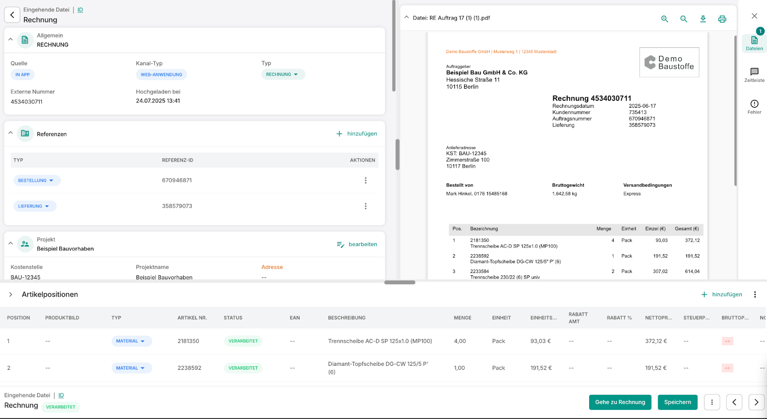Go to previous document with left arrow
The width and height of the screenshot is (767, 419).
click(734, 402)
